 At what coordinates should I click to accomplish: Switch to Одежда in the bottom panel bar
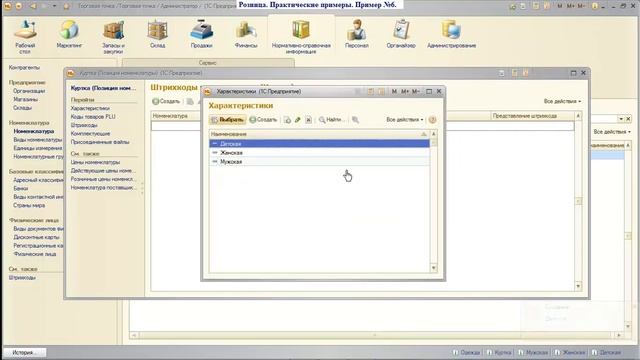pyautogui.click(x=467, y=352)
